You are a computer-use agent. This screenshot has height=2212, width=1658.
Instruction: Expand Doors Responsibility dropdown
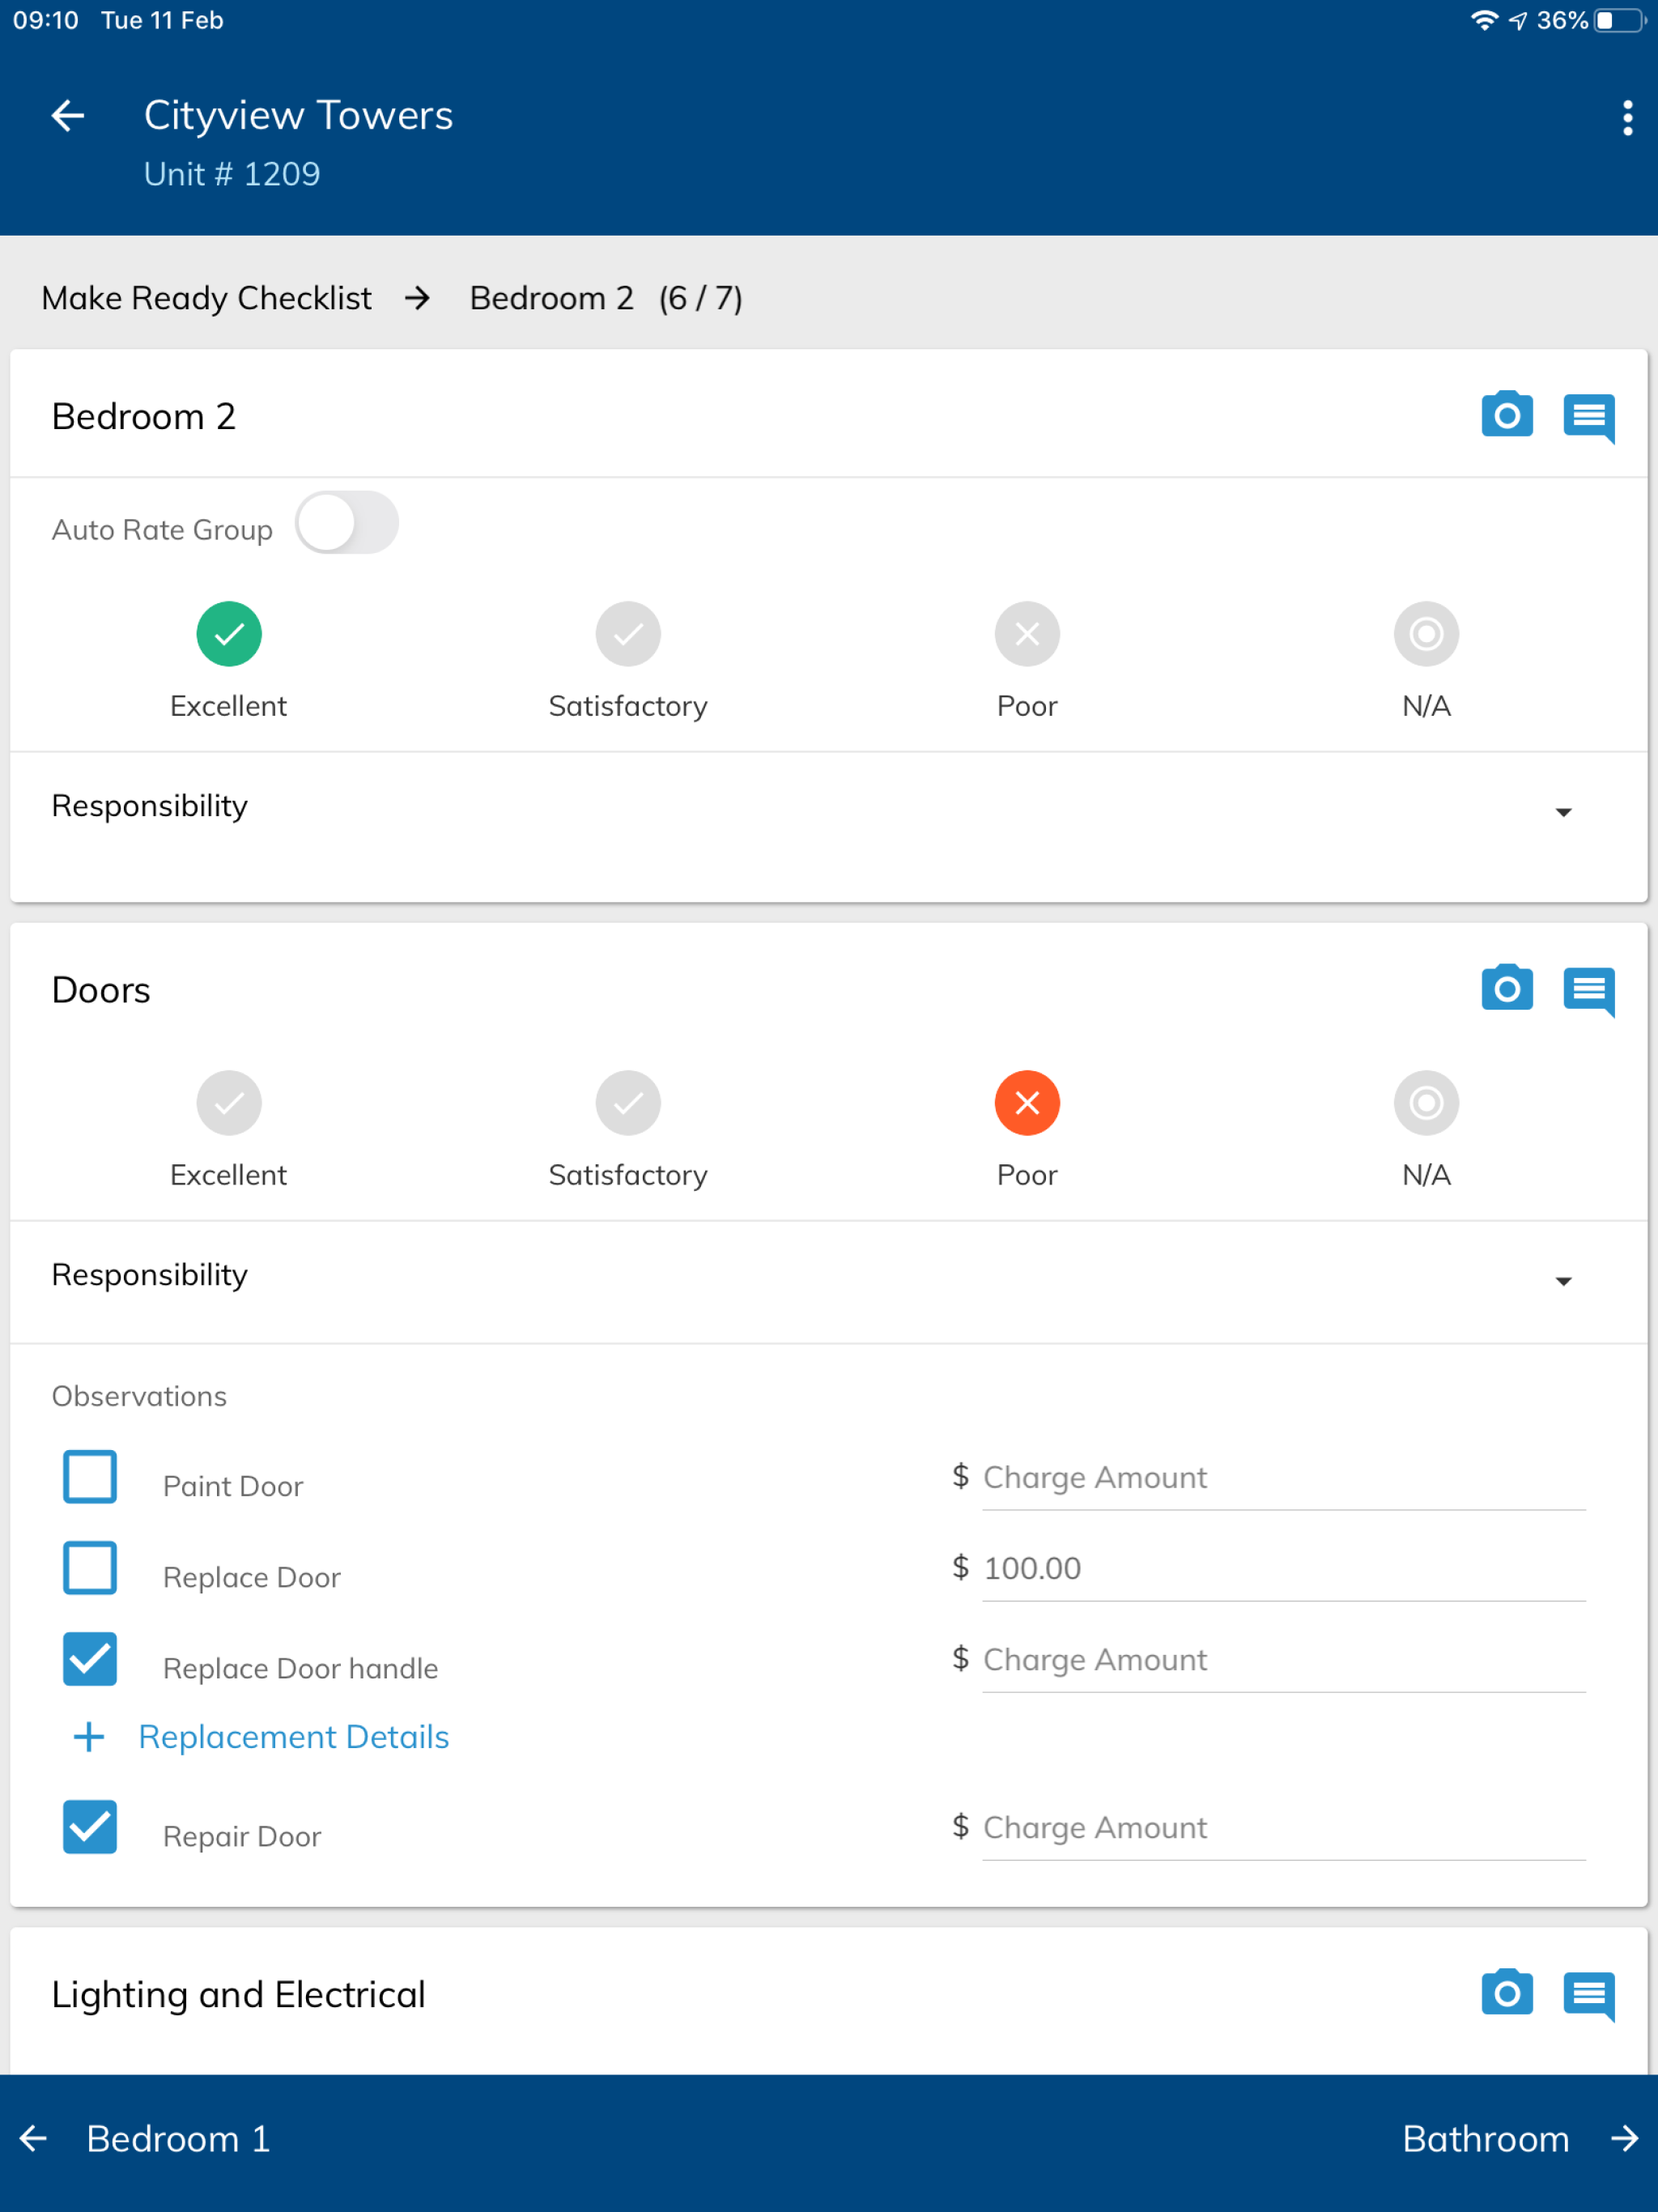point(828,1277)
